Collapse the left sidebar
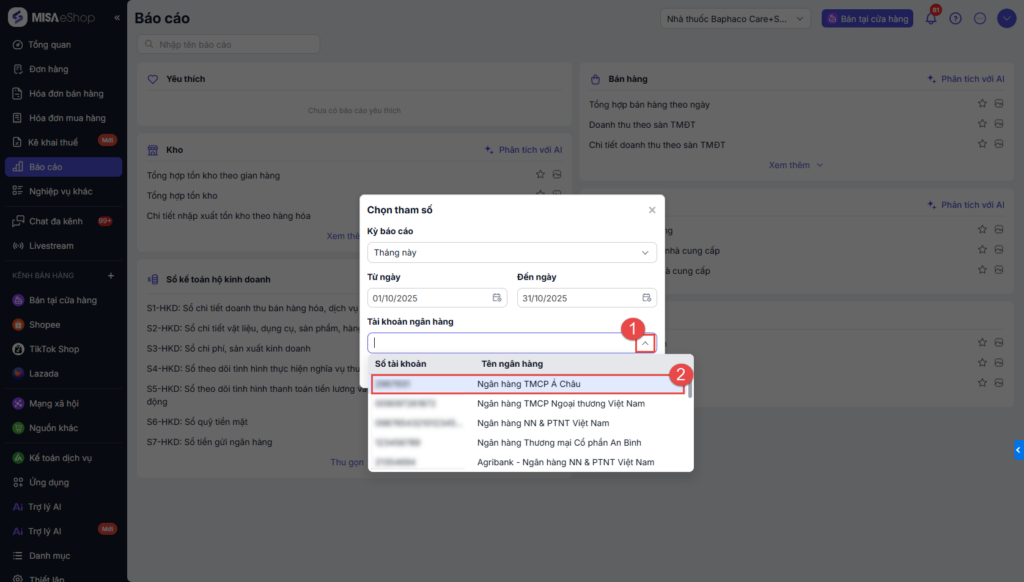The image size is (1024, 582). 117,18
